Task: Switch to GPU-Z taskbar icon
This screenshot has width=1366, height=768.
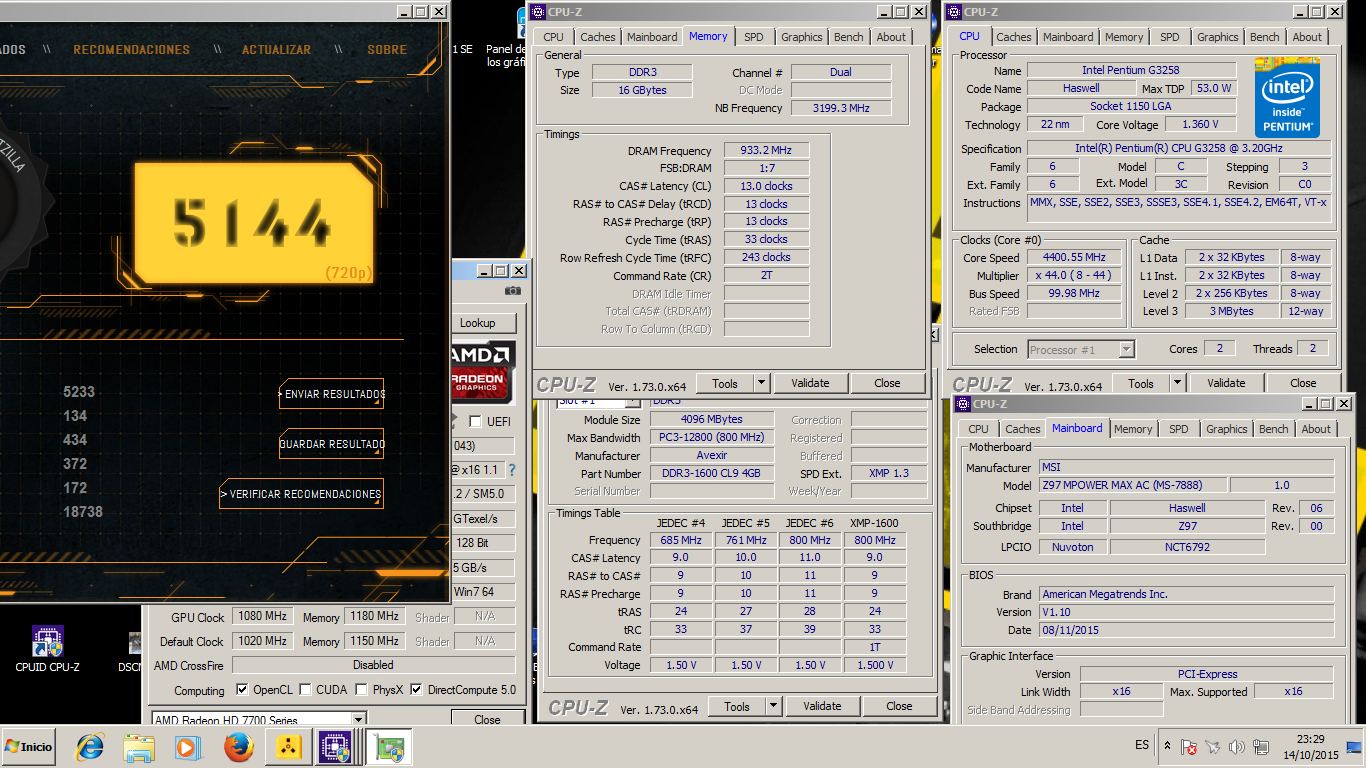Action: click(x=387, y=747)
